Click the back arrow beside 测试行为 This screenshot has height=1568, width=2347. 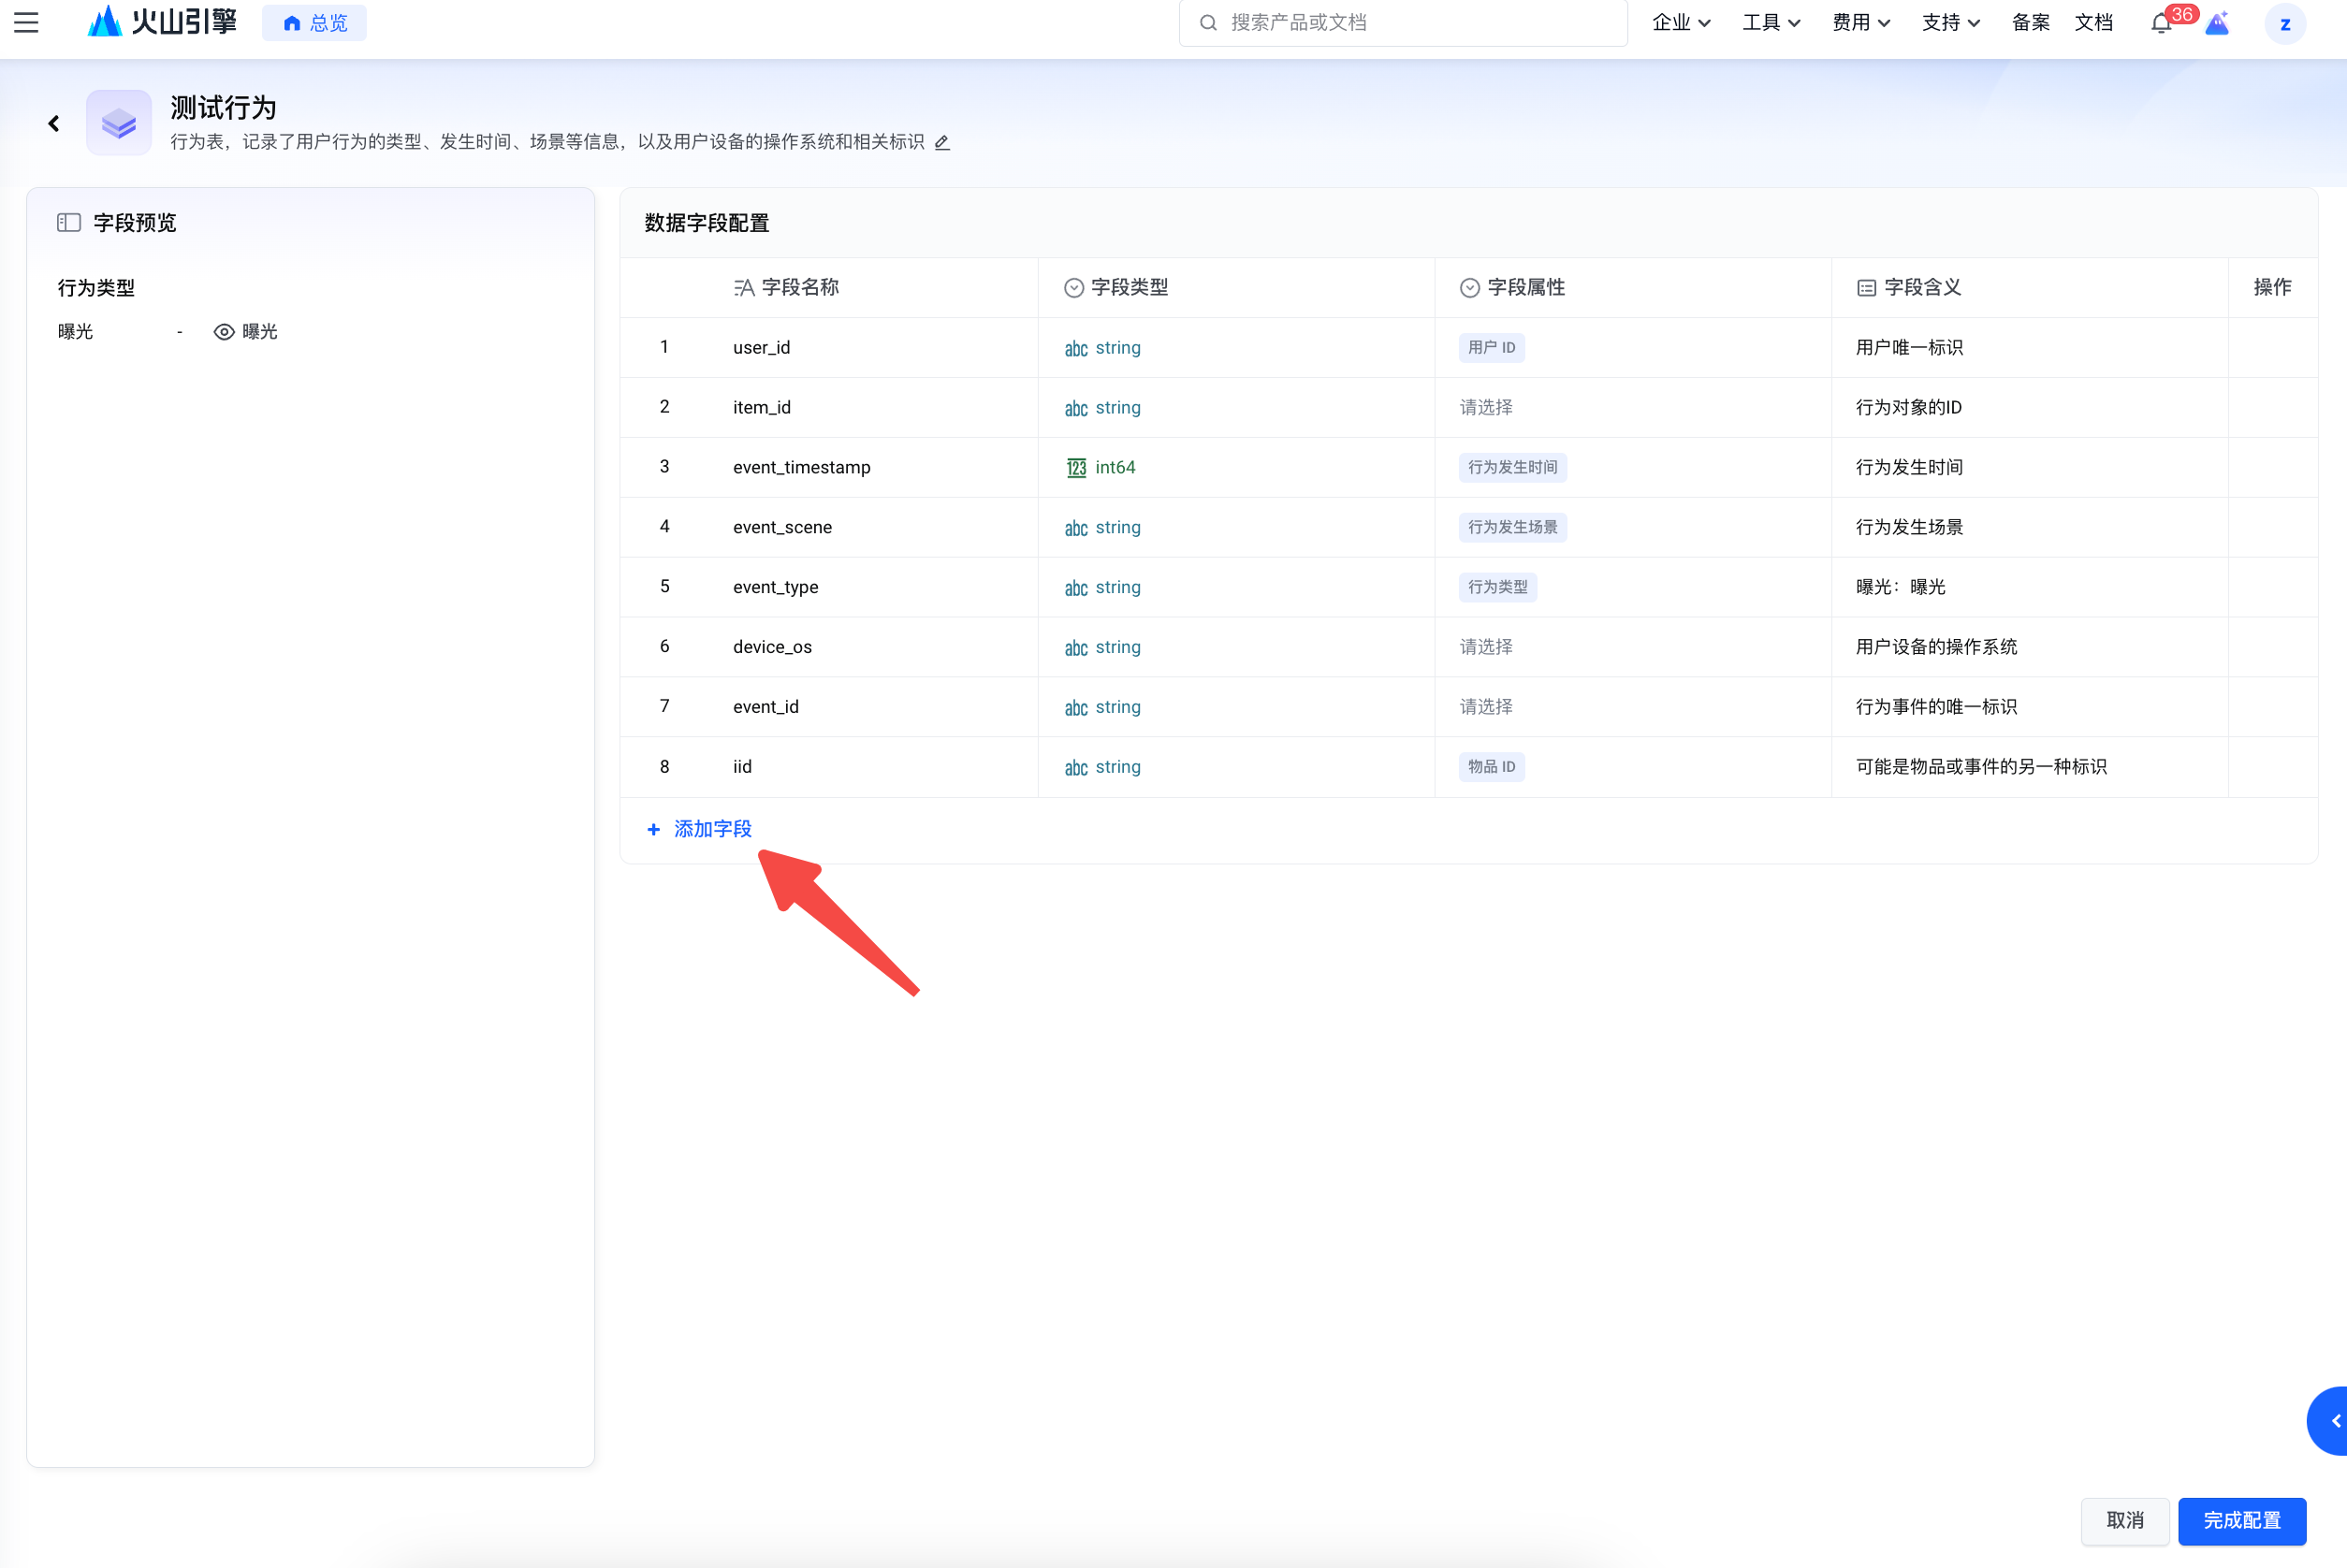54,123
